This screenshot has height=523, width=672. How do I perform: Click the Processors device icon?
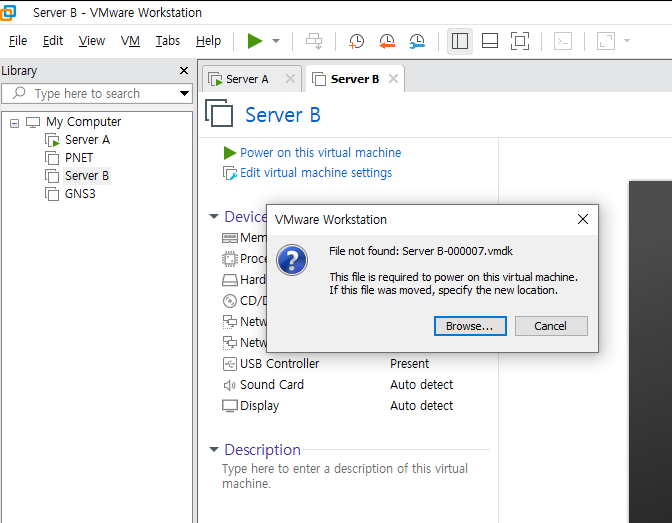pyautogui.click(x=230, y=259)
